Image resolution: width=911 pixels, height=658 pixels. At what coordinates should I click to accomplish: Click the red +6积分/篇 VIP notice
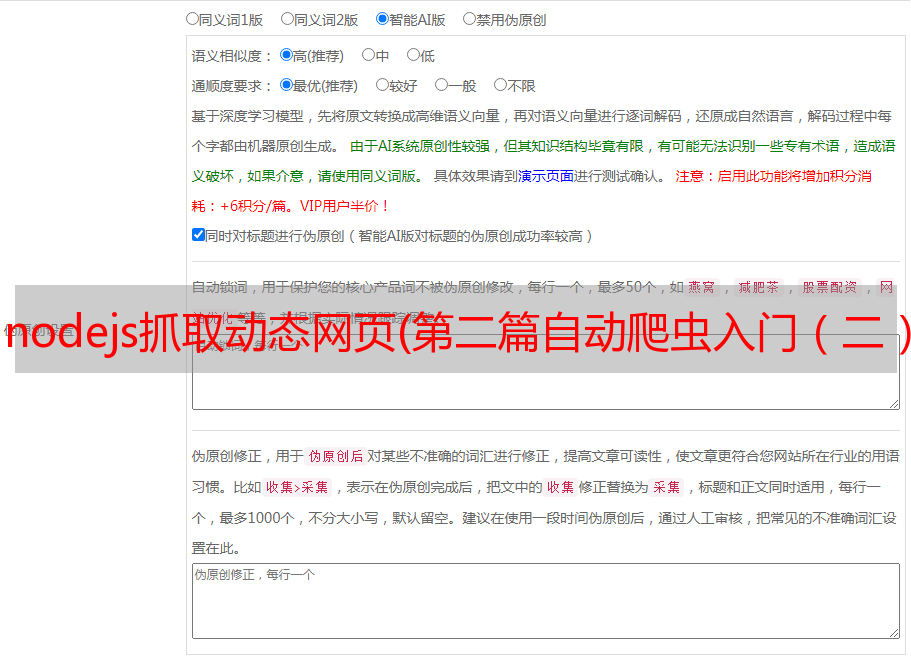coord(289,206)
